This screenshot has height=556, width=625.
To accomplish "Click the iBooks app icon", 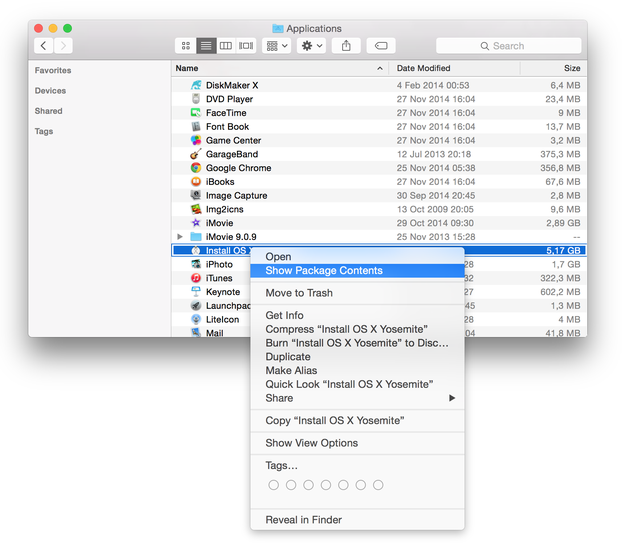I will pyautogui.click(x=196, y=182).
